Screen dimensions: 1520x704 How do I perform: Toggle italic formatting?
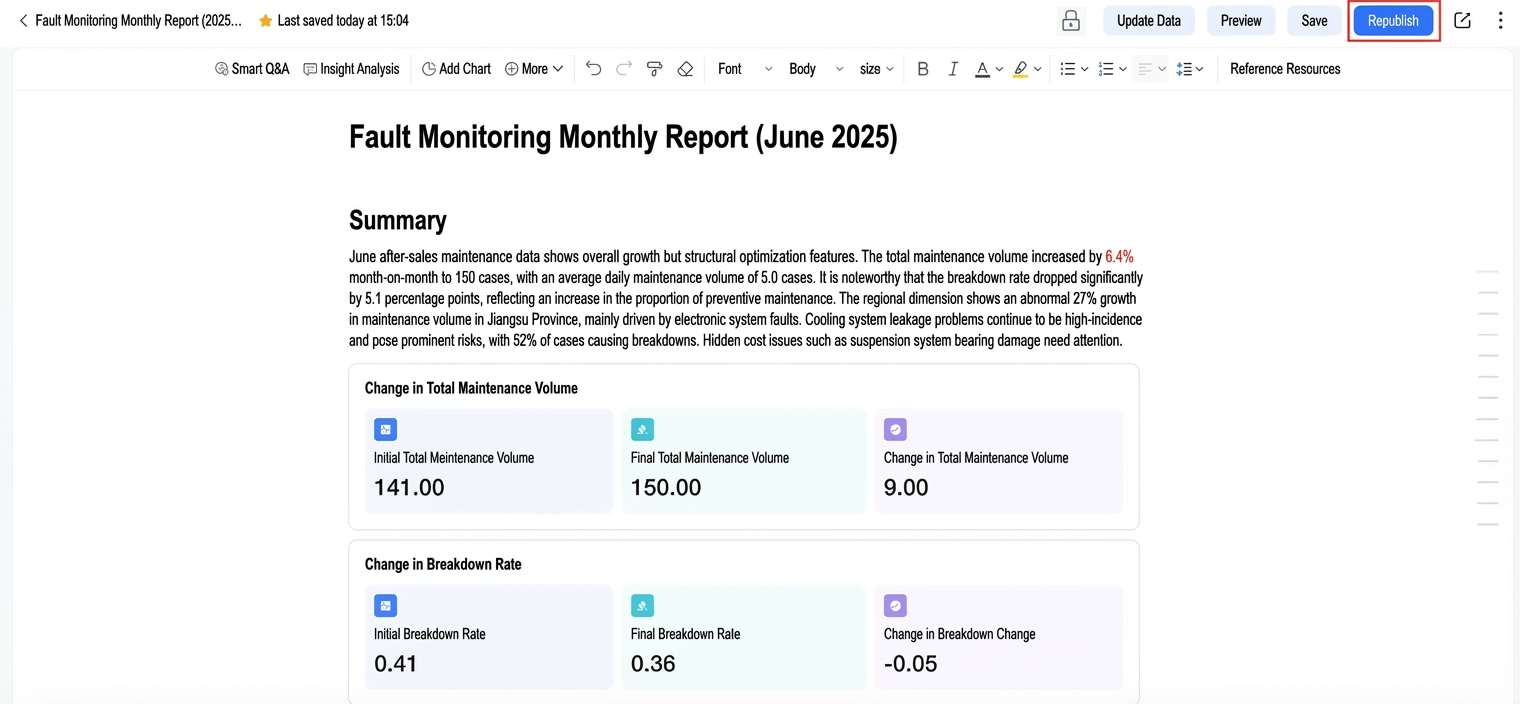(953, 69)
